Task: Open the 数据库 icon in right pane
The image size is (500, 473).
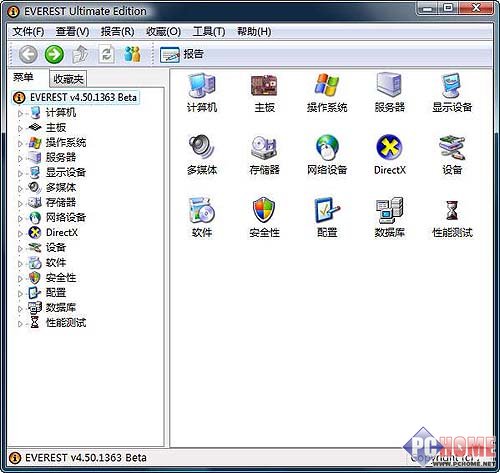Action: tap(389, 217)
